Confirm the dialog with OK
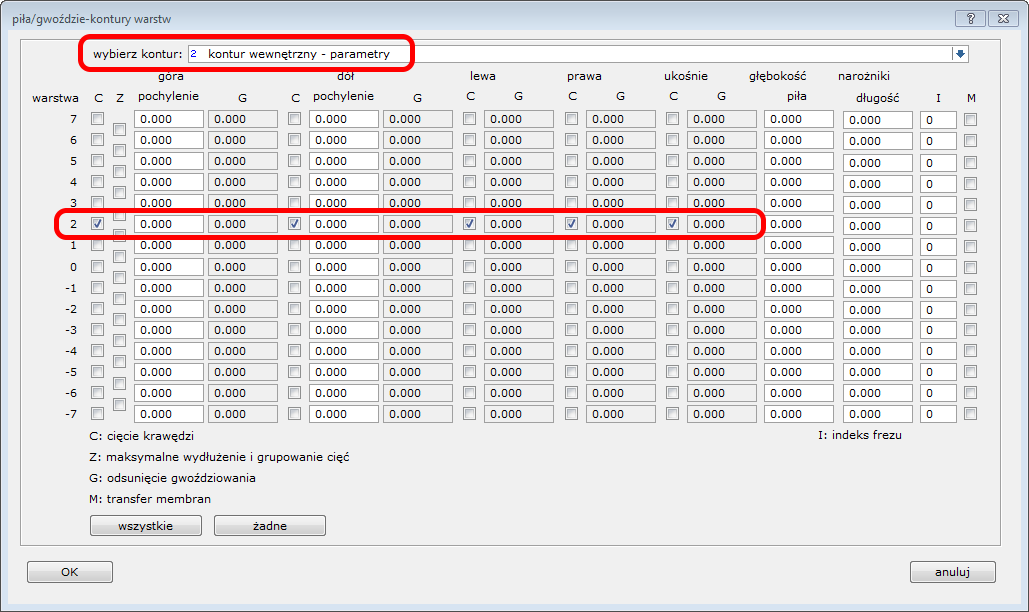Screen dimensions: 1029x612 [x=69, y=572]
